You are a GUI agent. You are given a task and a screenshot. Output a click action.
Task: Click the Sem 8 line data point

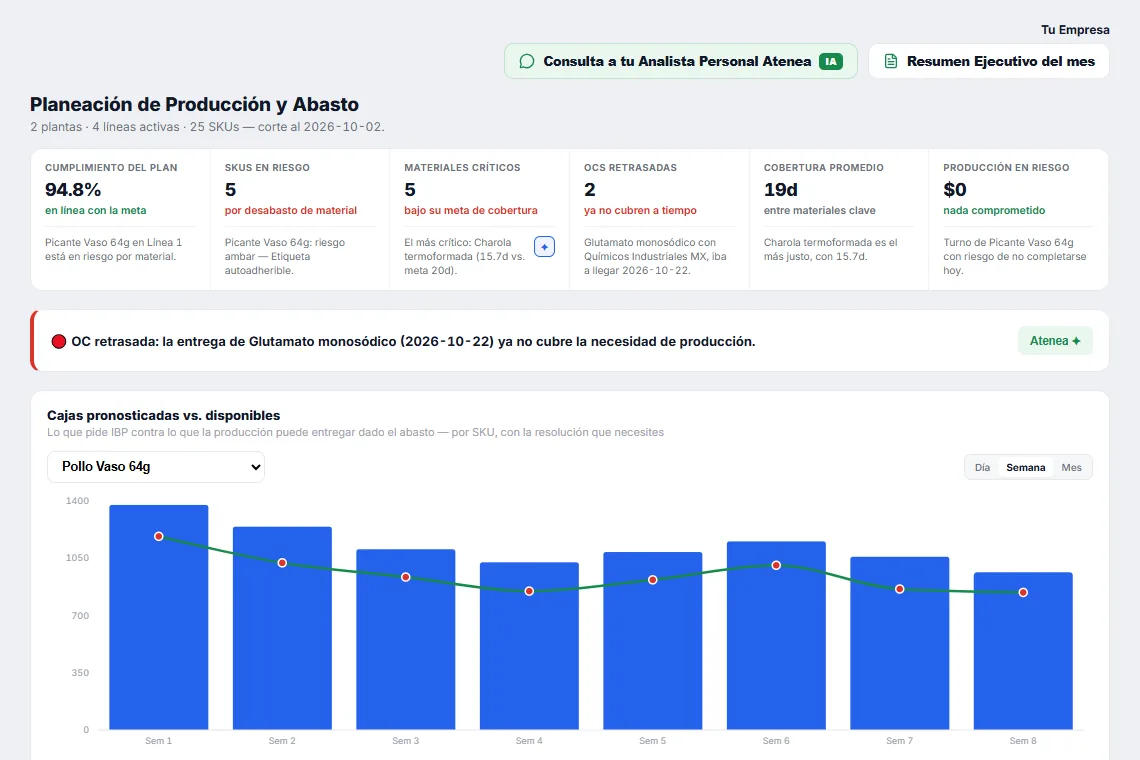coord(1023,593)
